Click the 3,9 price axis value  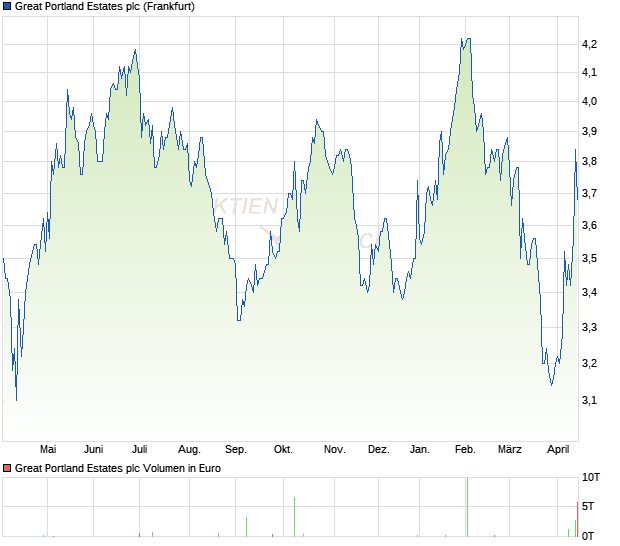(x=589, y=131)
